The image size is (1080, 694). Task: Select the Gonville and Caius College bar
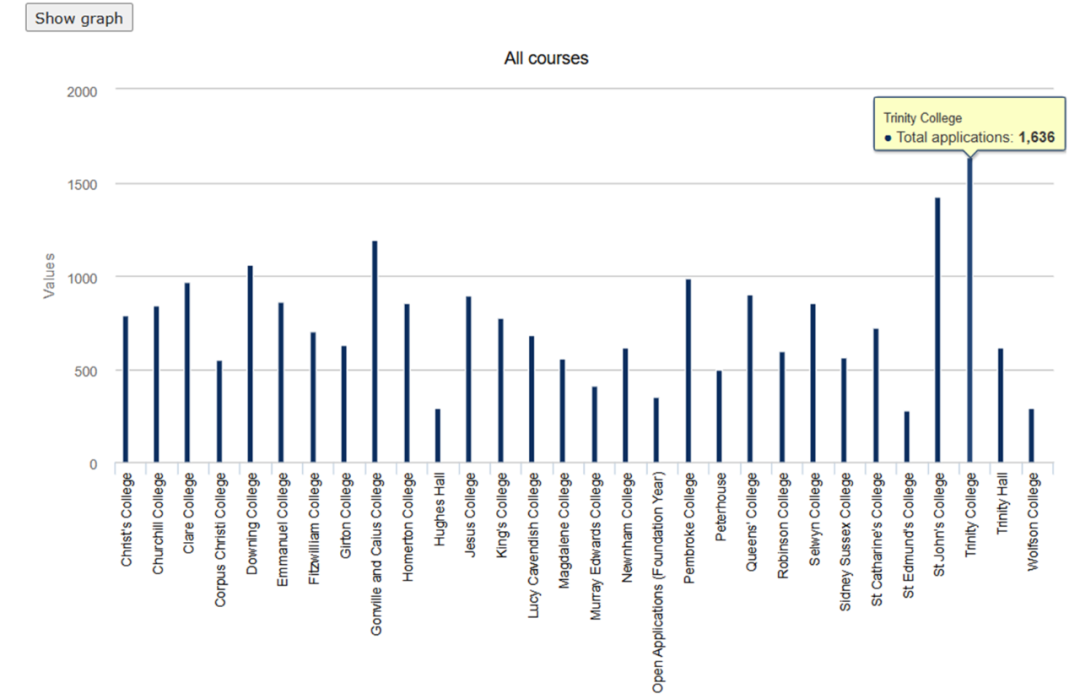[375, 352]
